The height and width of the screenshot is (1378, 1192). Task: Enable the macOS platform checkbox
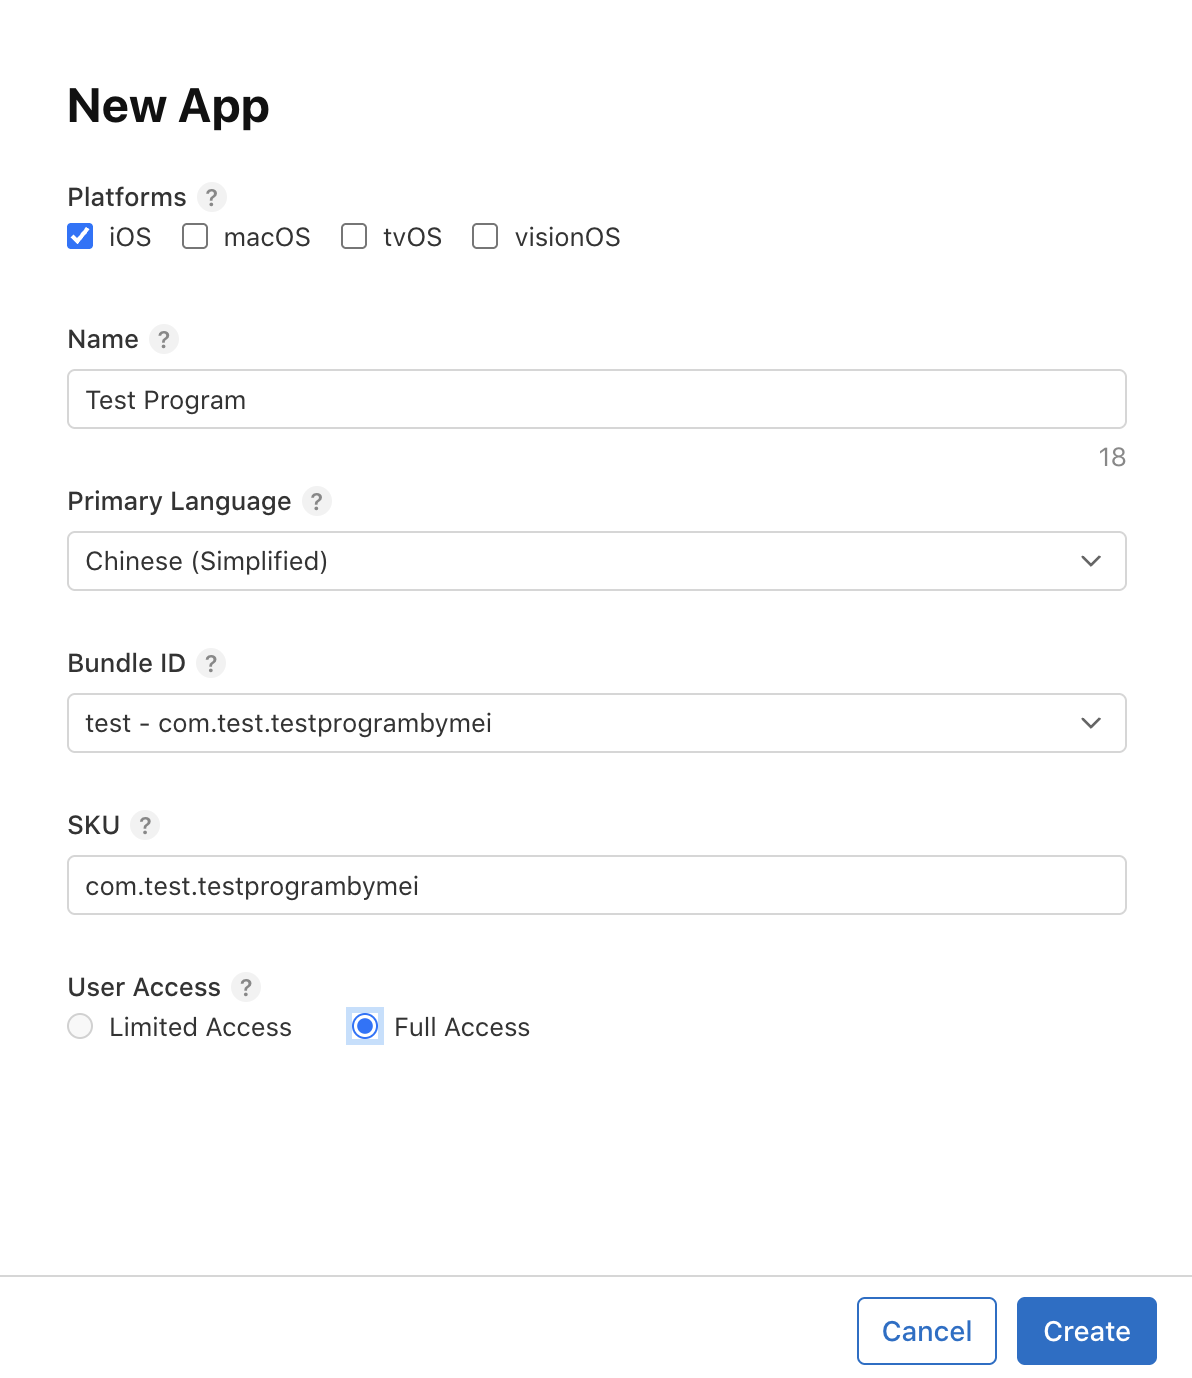[x=194, y=236]
